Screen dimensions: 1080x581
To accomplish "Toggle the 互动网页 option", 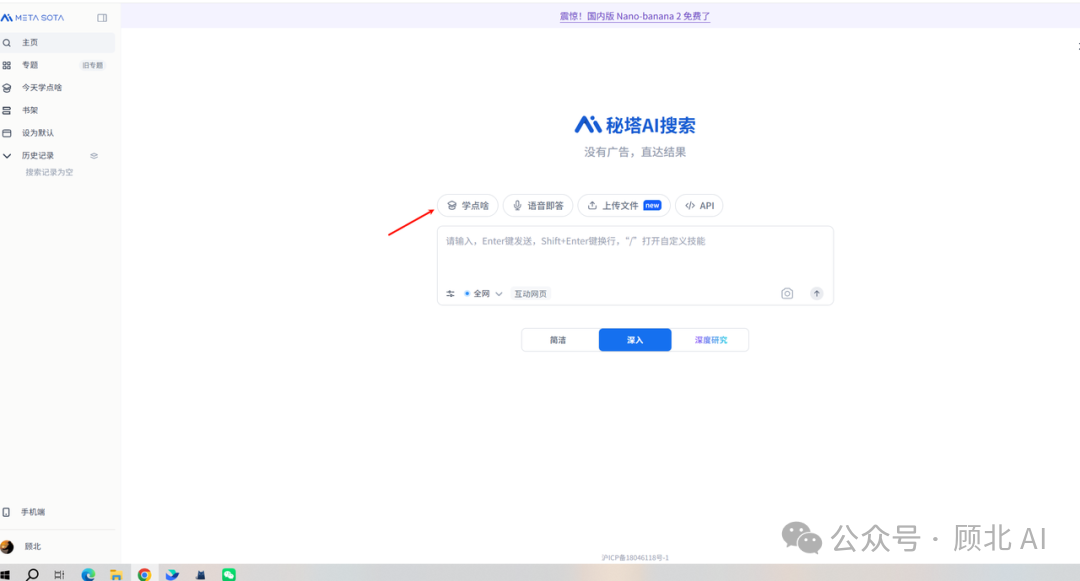I will point(530,294).
